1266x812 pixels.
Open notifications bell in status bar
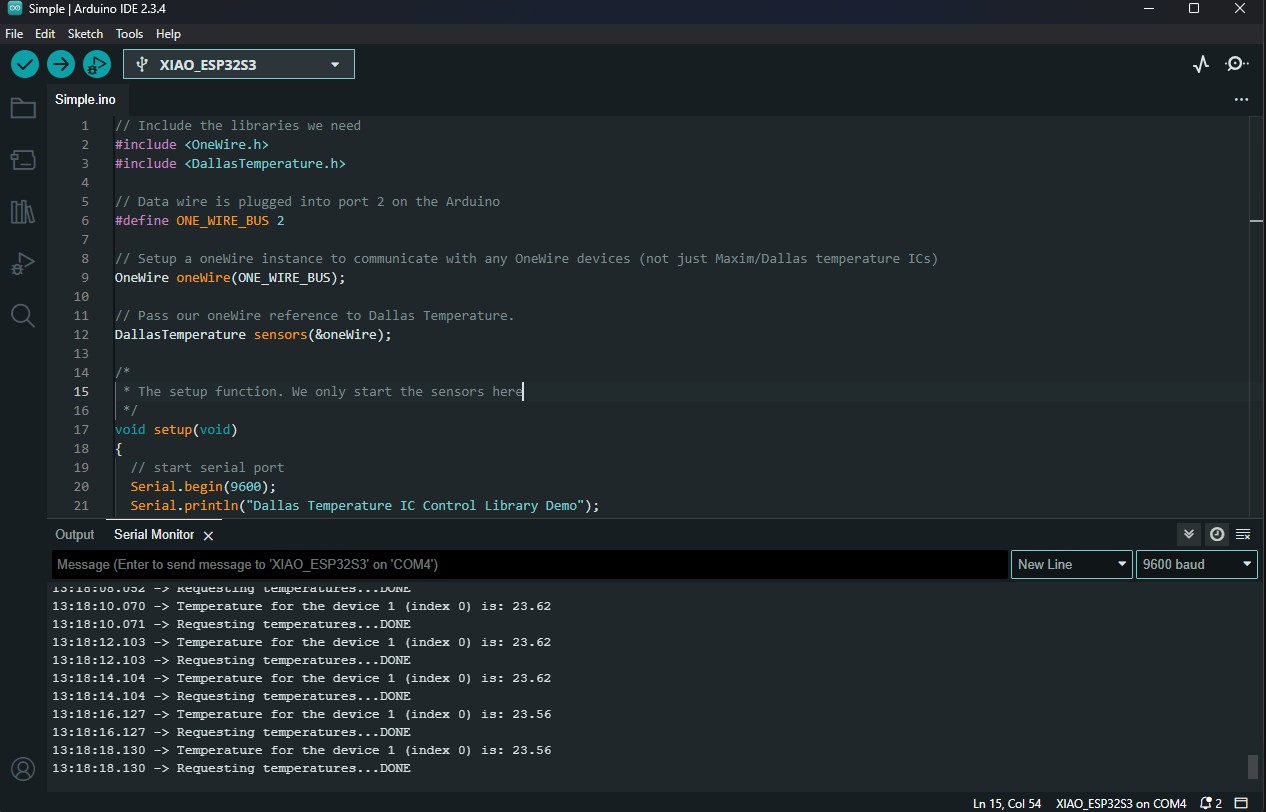[1210, 803]
